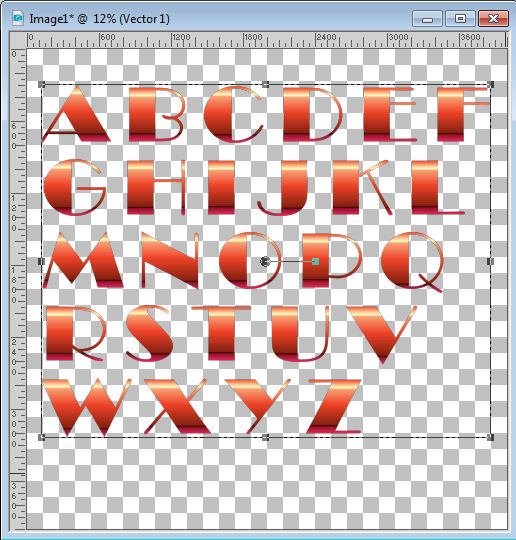Click the top-right selection corner handle
Image resolution: width=516 pixels, height=540 pixels.
click(x=491, y=84)
